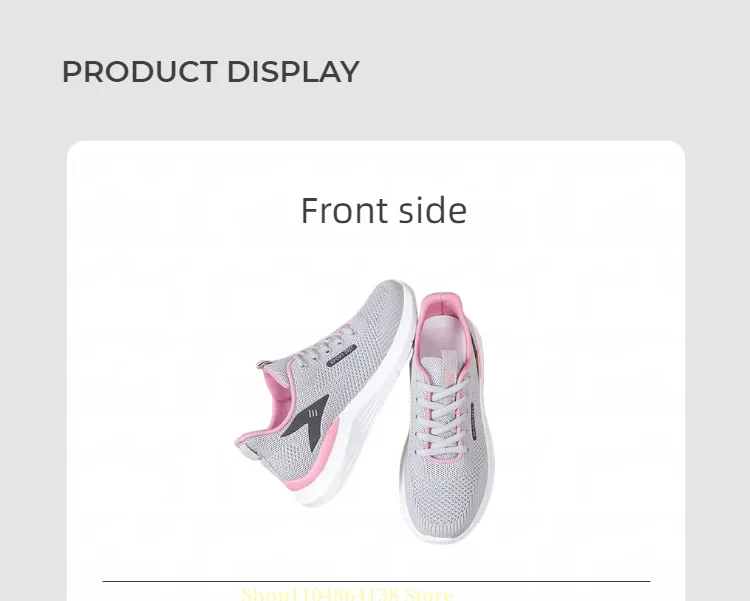Click the PRODUCT DISPLAY heading

pyautogui.click(x=211, y=72)
